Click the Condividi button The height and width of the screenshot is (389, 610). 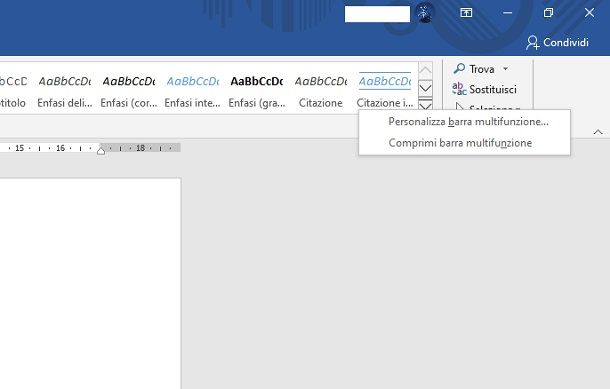click(x=557, y=42)
